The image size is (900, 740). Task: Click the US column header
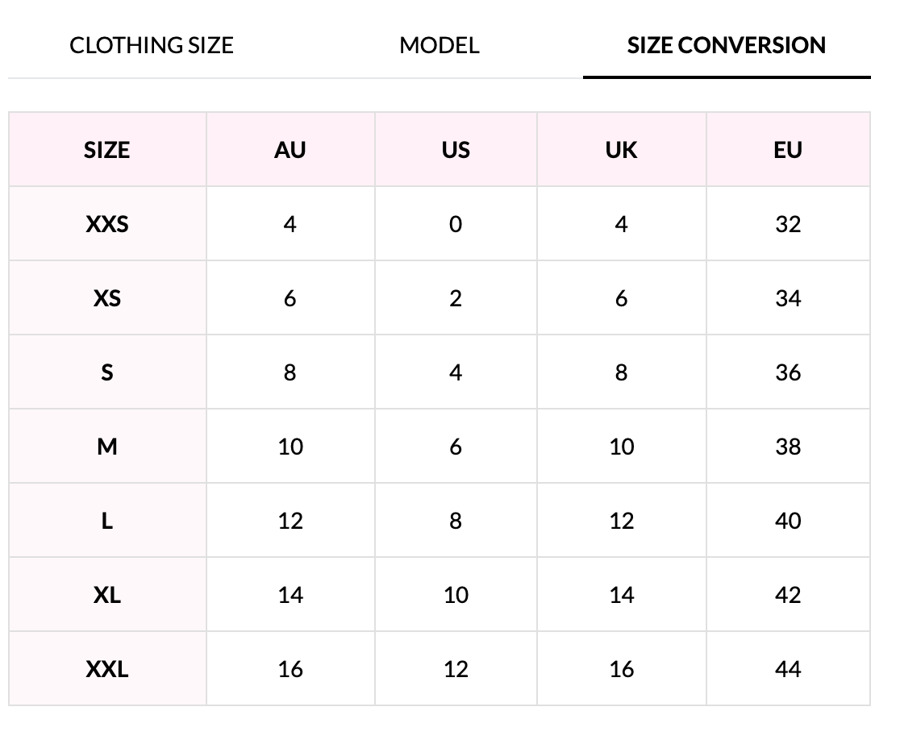[x=456, y=150]
